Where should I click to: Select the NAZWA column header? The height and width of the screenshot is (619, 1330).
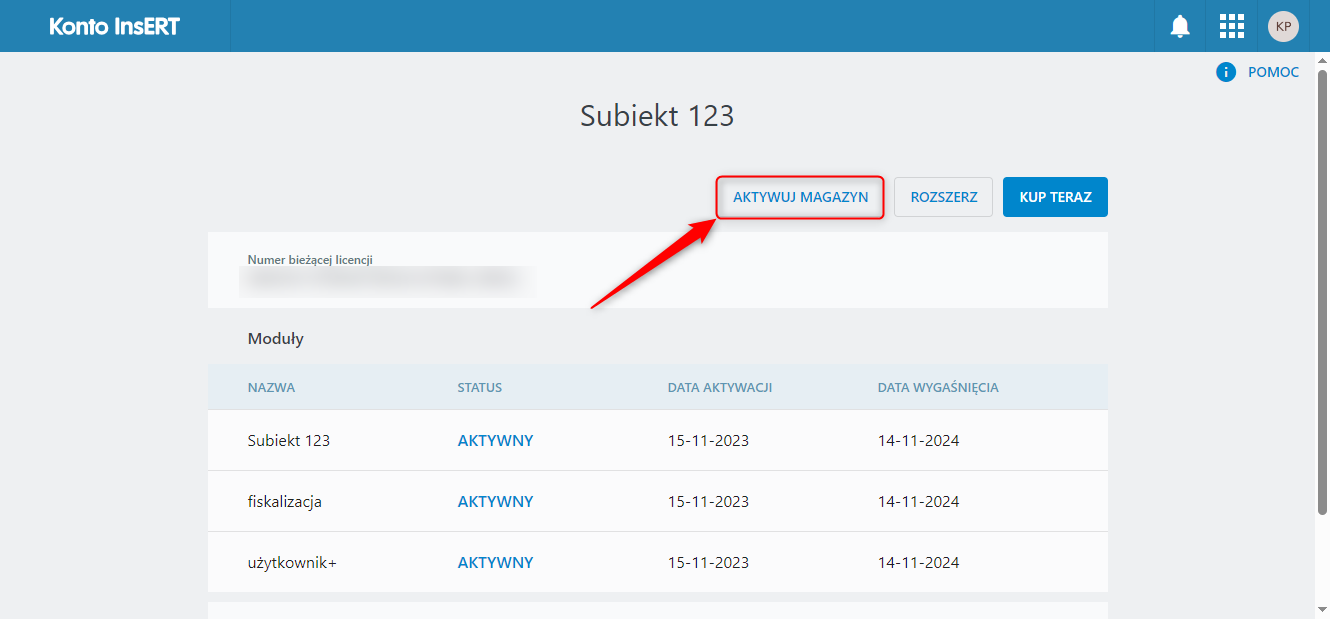(271, 387)
